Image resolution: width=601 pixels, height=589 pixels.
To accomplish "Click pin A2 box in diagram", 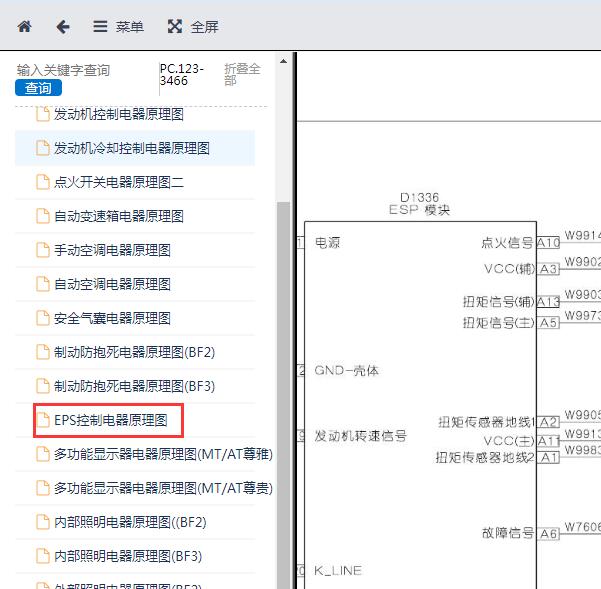I will pyautogui.click(x=548, y=422).
